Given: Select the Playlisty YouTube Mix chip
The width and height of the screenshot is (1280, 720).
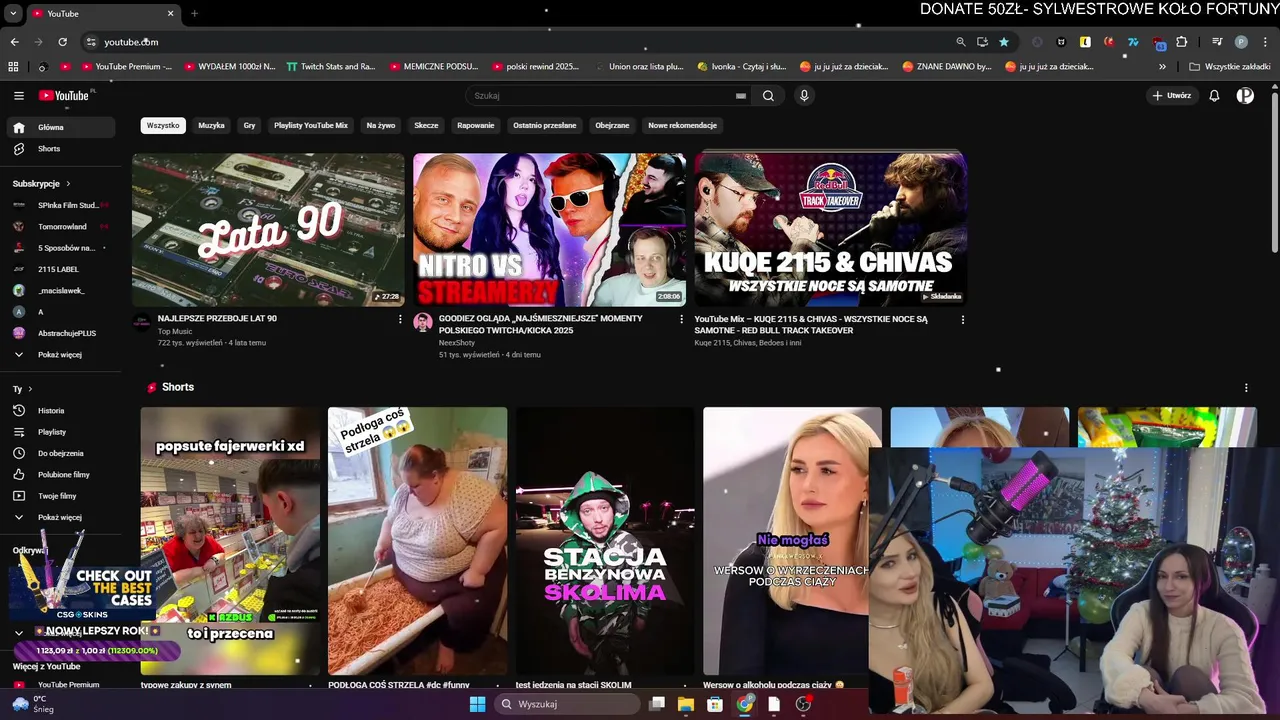Looking at the screenshot, I should [311, 126].
